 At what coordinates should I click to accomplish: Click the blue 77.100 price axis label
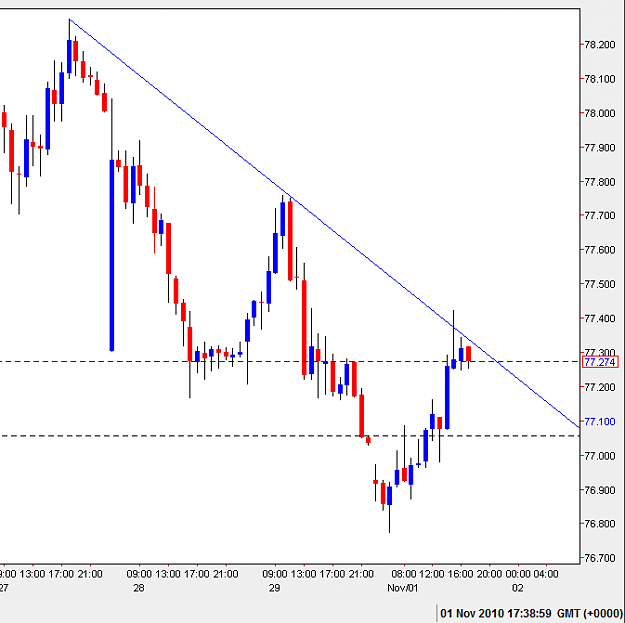(x=599, y=421)
